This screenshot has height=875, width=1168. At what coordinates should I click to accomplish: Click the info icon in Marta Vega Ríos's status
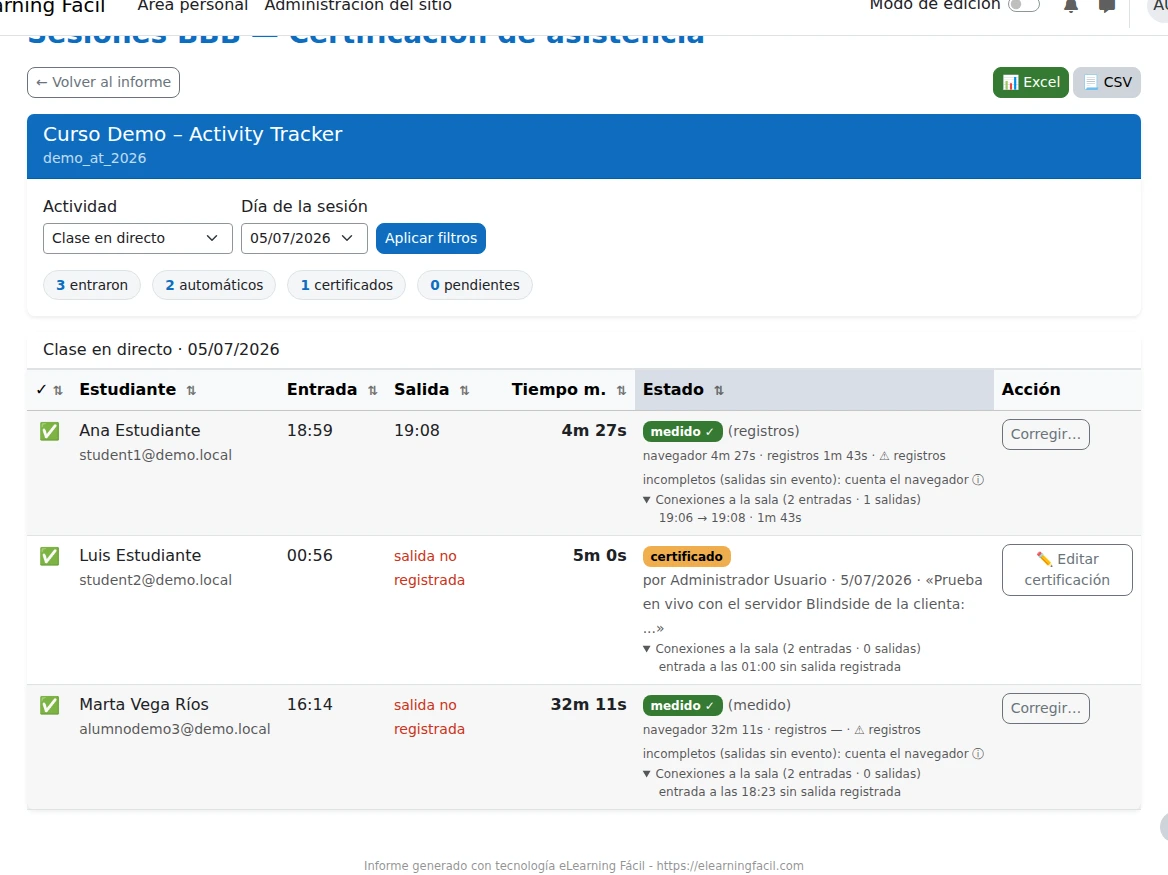pos(978,754)
